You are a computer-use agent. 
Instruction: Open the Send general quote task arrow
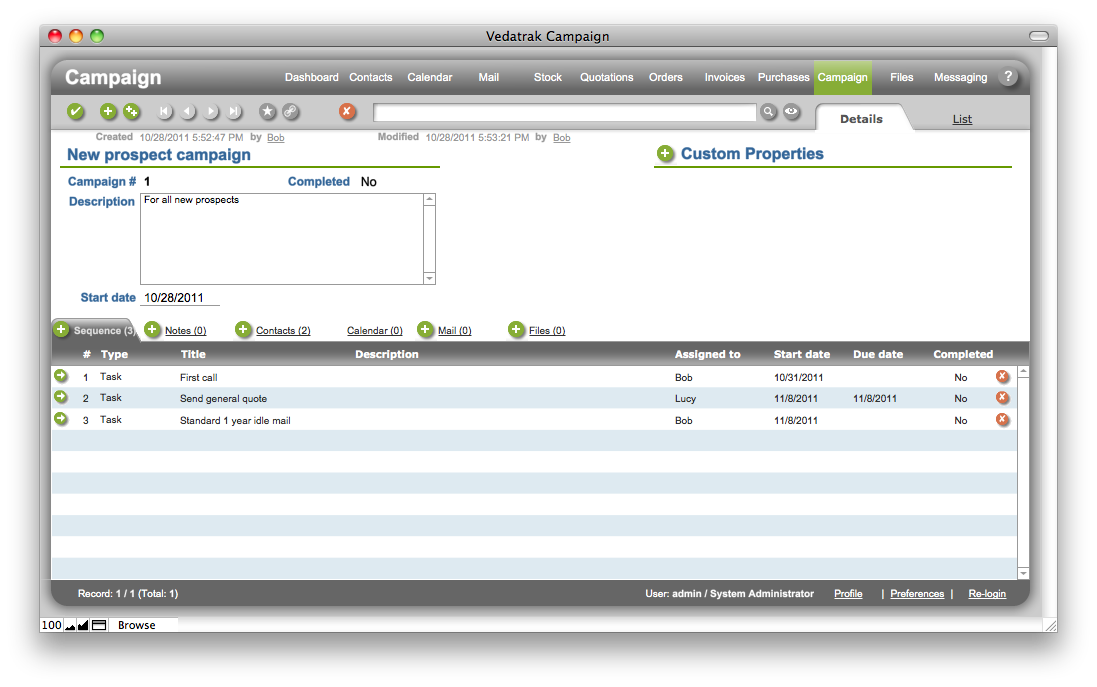click(x=61, y=397)
